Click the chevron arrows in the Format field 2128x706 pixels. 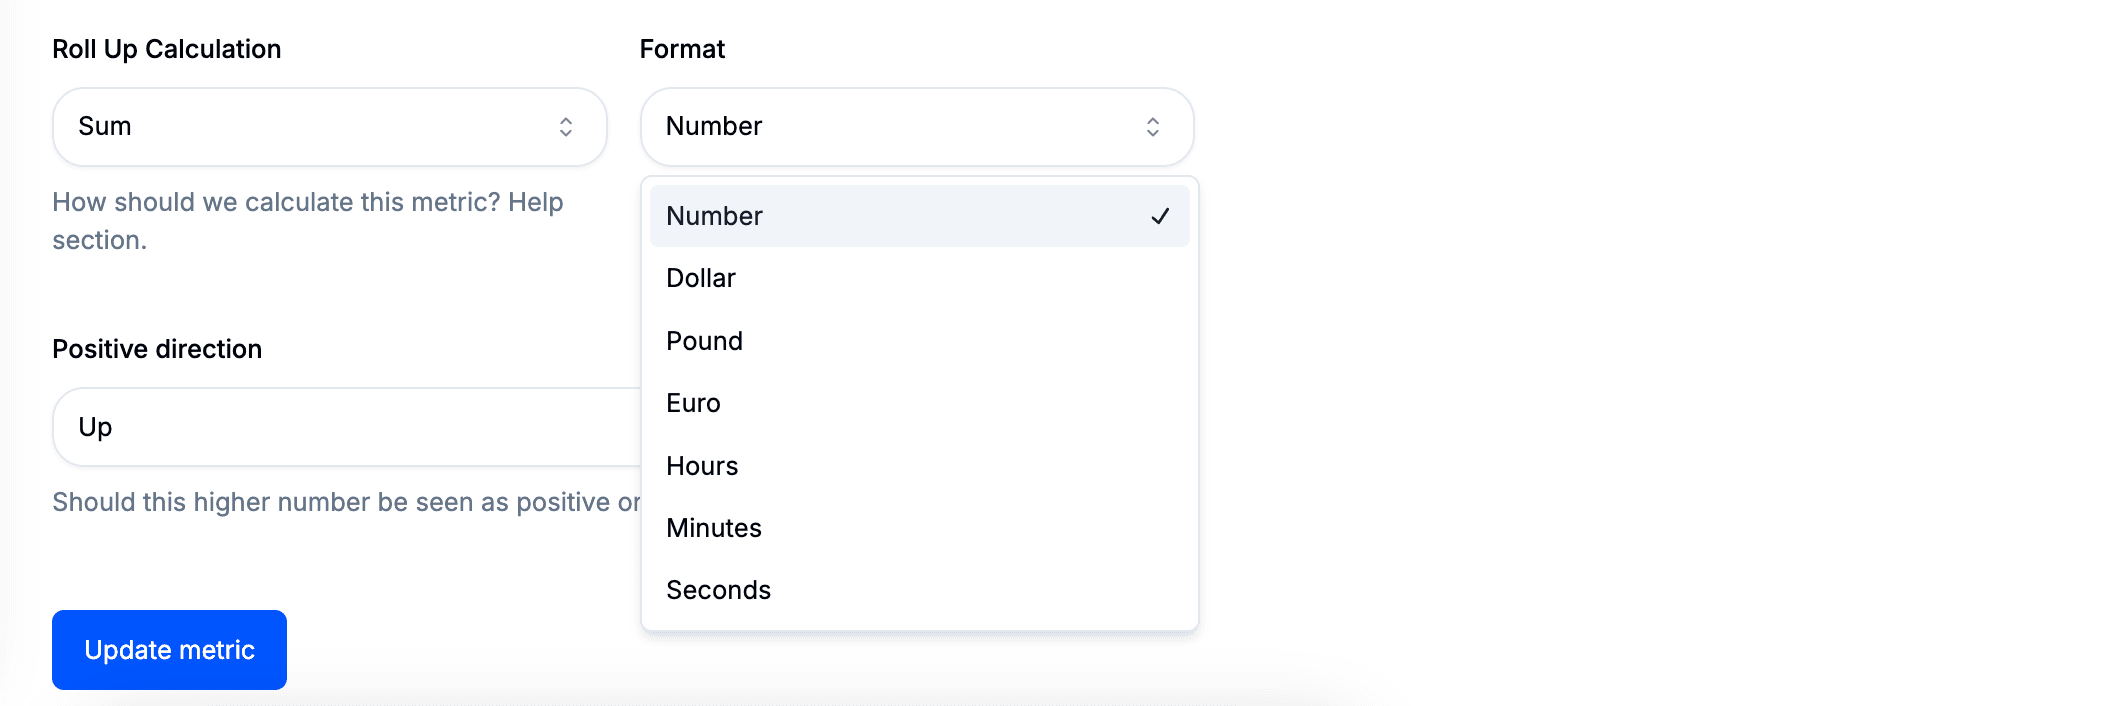1153,127
